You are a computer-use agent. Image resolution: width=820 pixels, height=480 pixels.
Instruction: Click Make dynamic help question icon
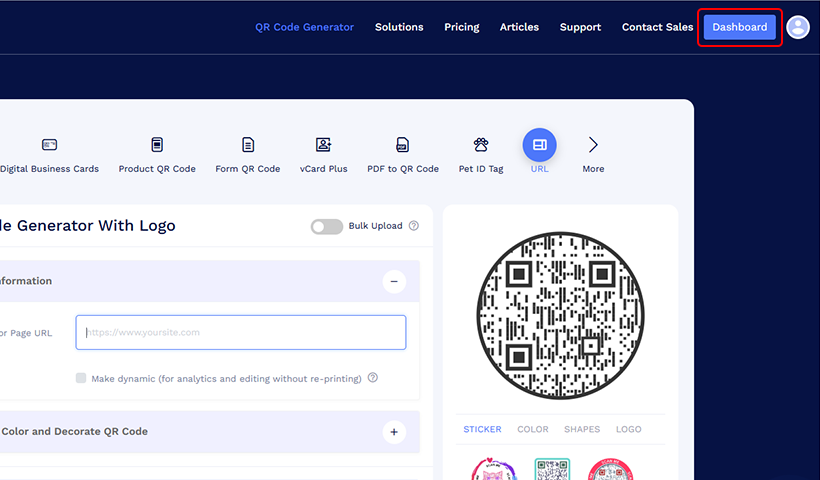tap(373, 378)
